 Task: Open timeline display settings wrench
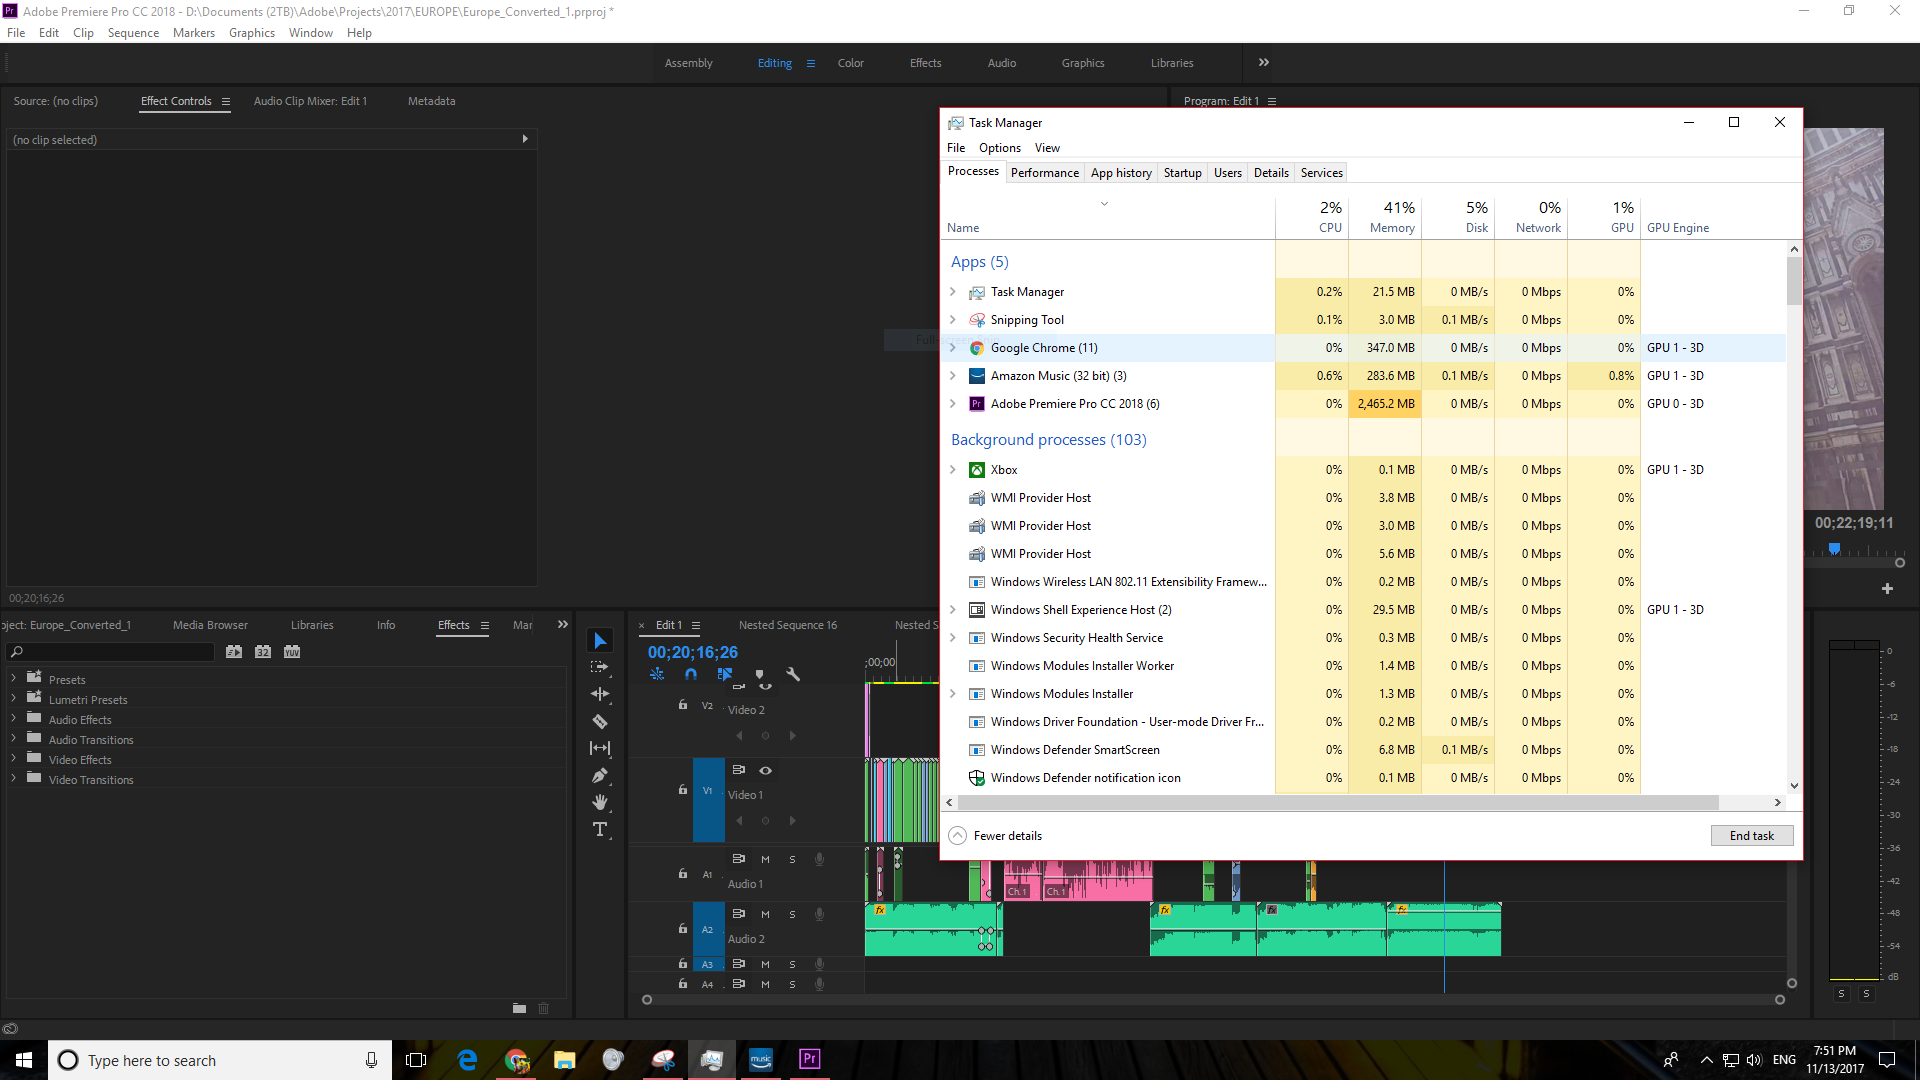coord(793,674)
